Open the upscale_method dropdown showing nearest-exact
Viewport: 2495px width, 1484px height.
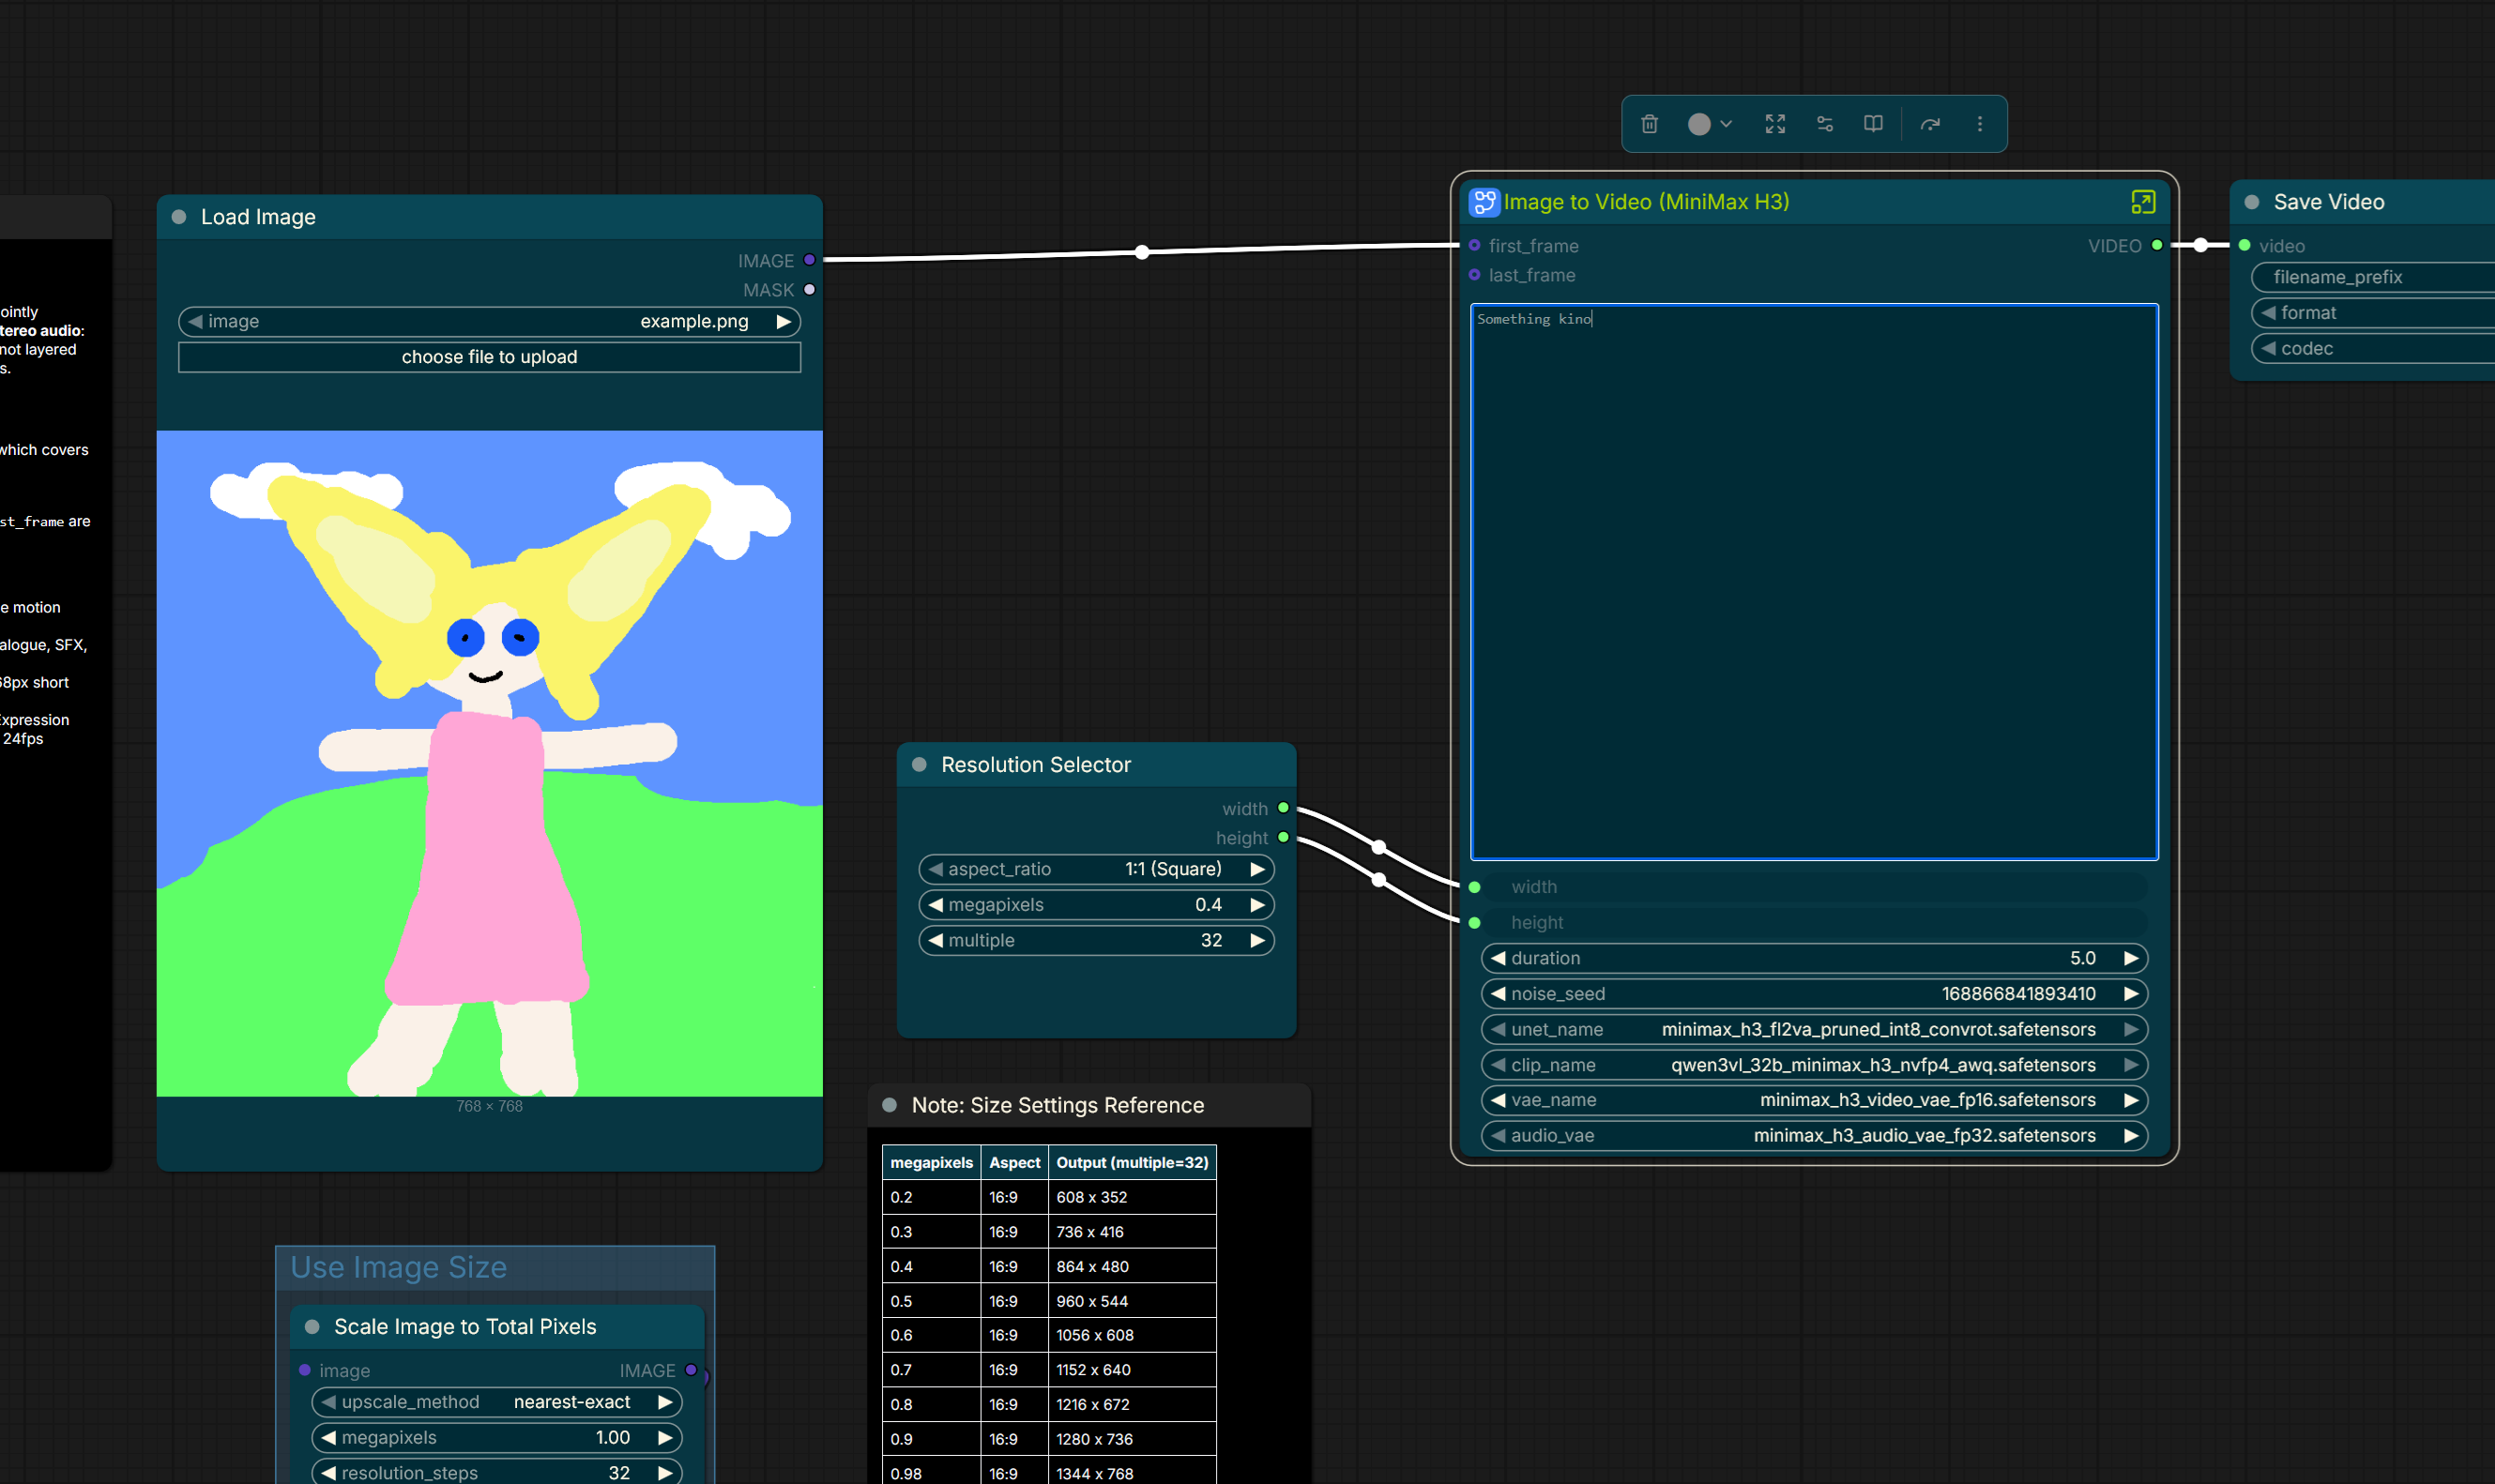coord(497,1402)
